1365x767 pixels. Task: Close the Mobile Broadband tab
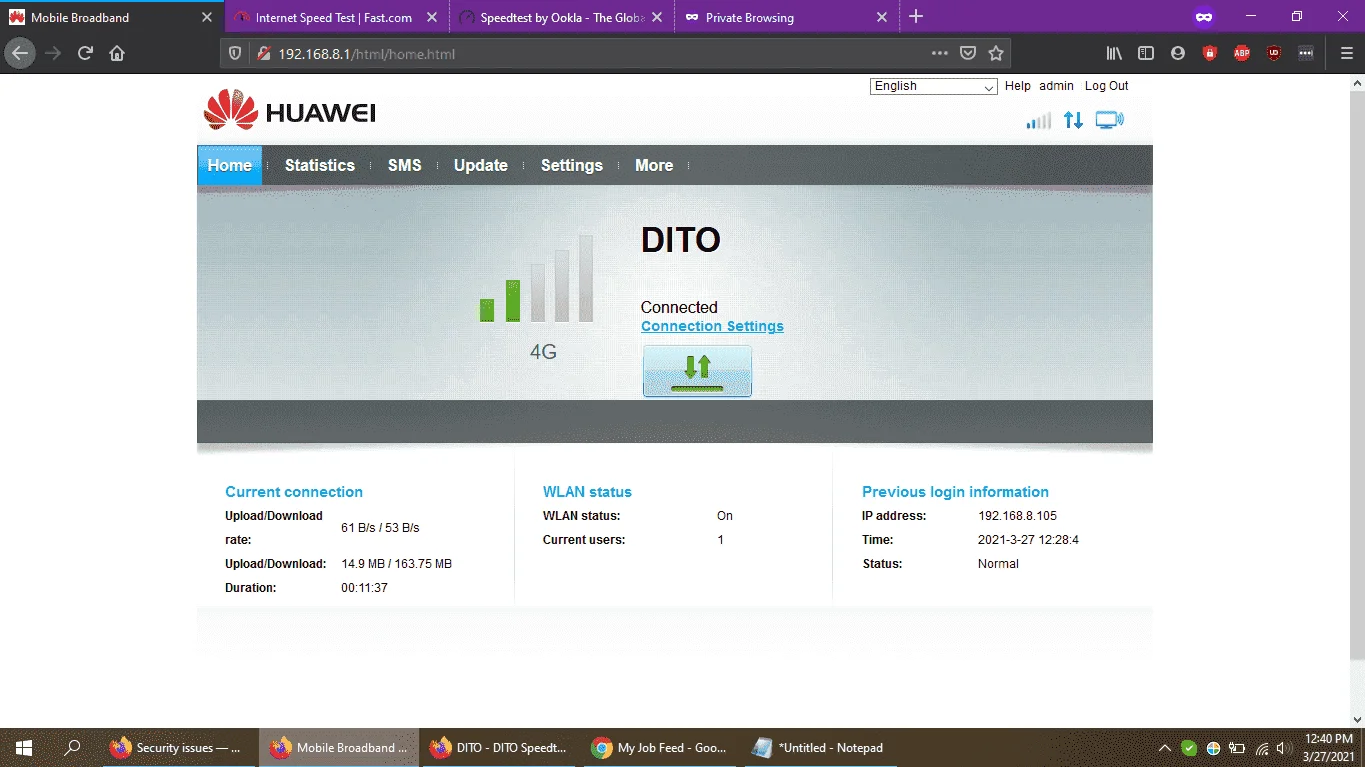point(207,17)
